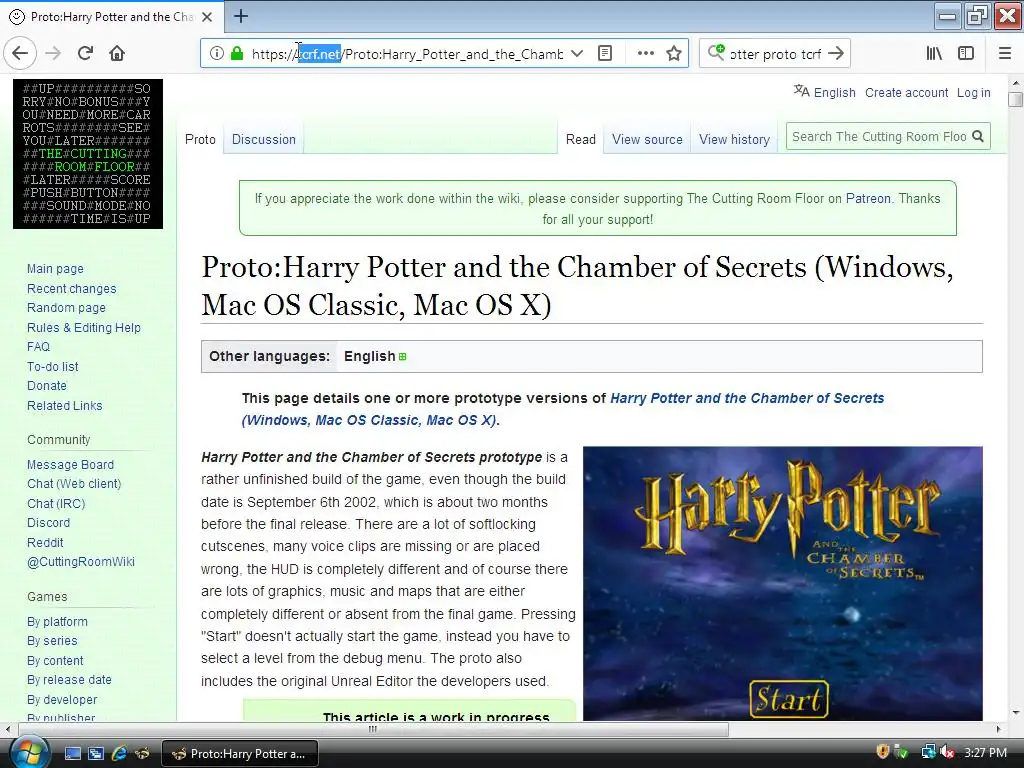
Task: Click the vertical scrollbar down arrow
Action: pyautogui.click(x=1015, y=713)
